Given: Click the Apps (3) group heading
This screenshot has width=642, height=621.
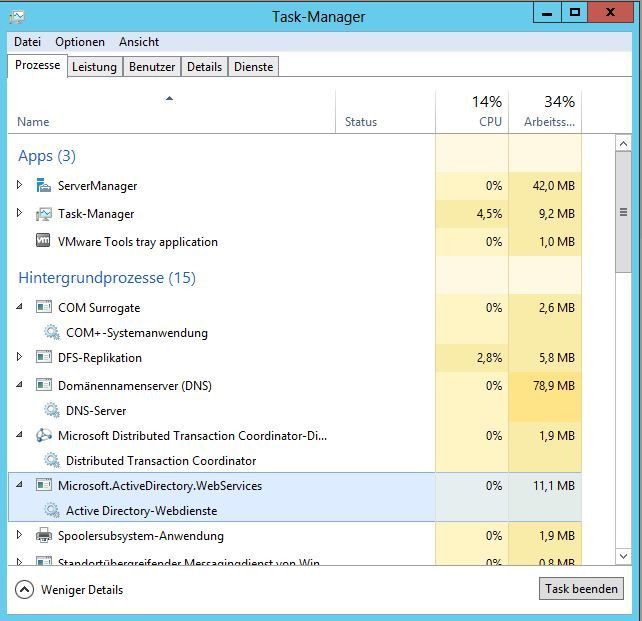Looking at the screenshot, I should click(47, 156).
